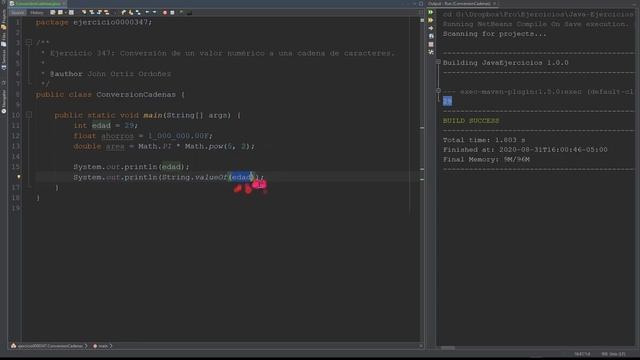The width and height of the screenshot is (640, 360).
Task: Click the @author John Ortiz Ordoñez comment
Action: click(x=110, y=74)
